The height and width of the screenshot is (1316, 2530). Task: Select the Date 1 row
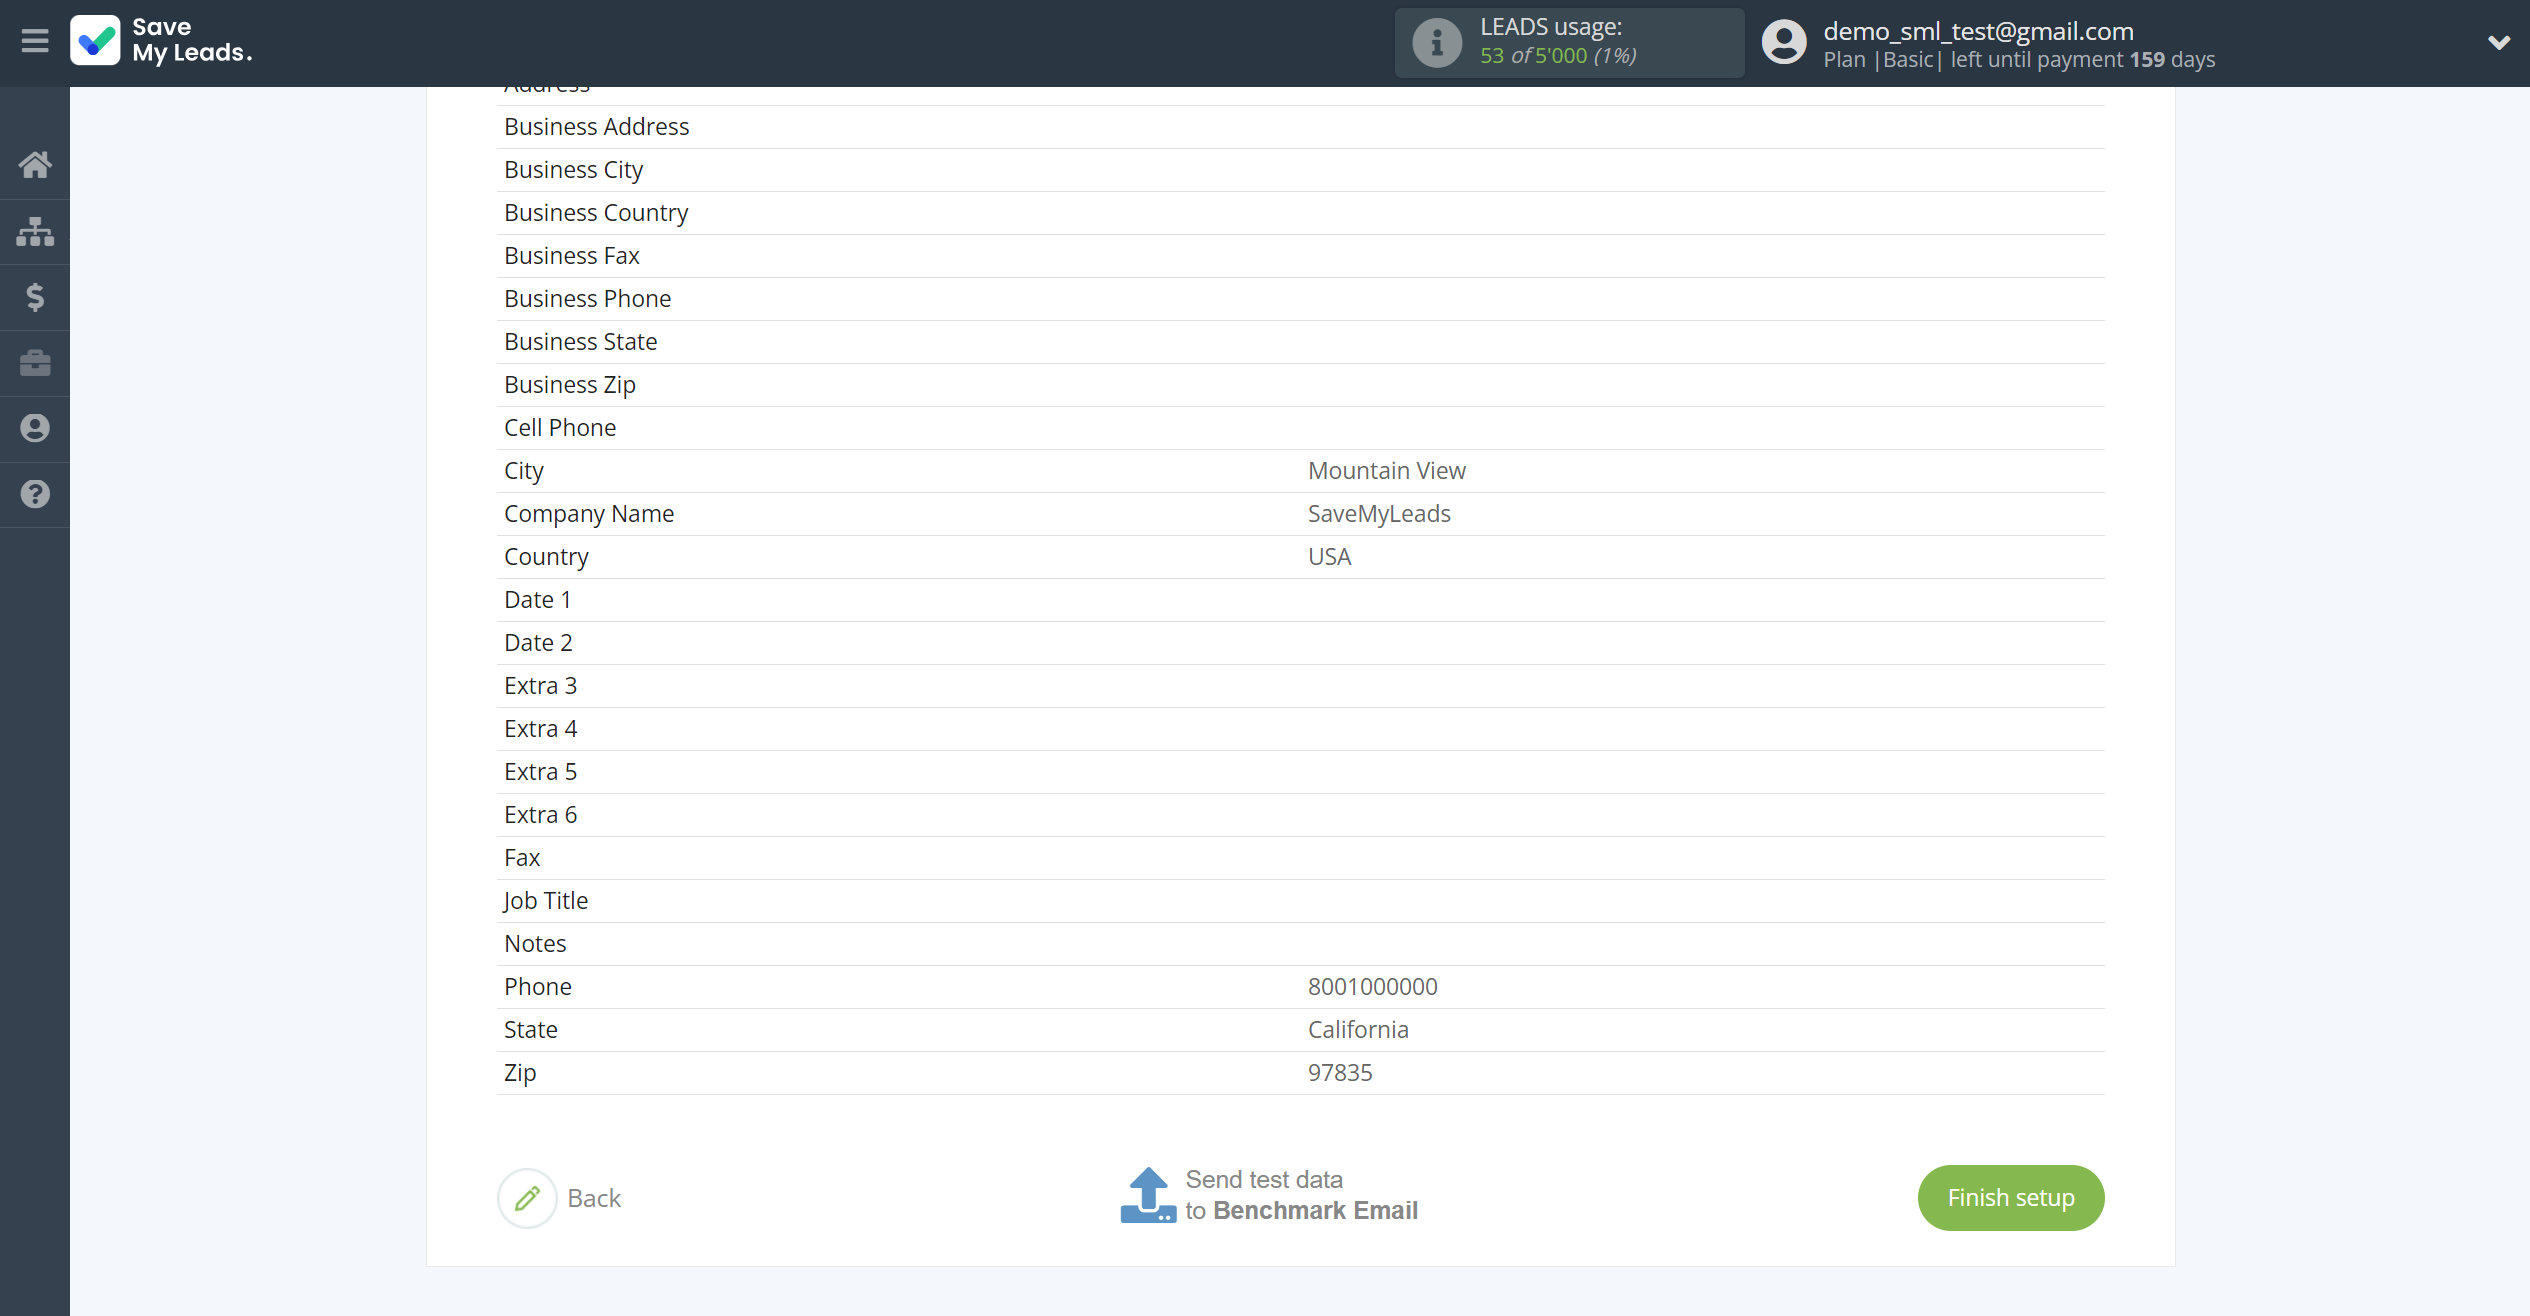tap(1300, 600)
